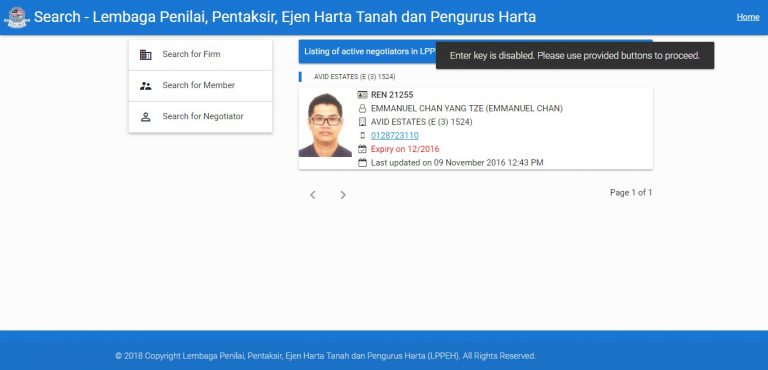Click the calendar icon beside Last updated
768x370 pixels.
coord(362,163)
